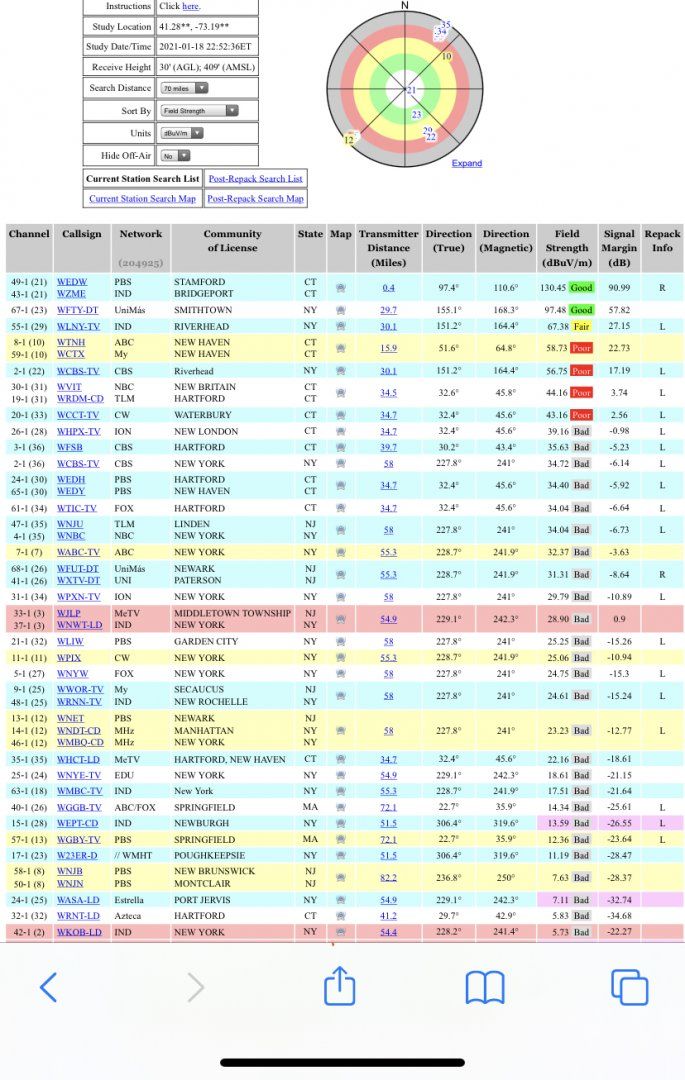Open map icon in WABC-TV row
This screenshot has width=685, height=1080.
(x=340, y=552)
